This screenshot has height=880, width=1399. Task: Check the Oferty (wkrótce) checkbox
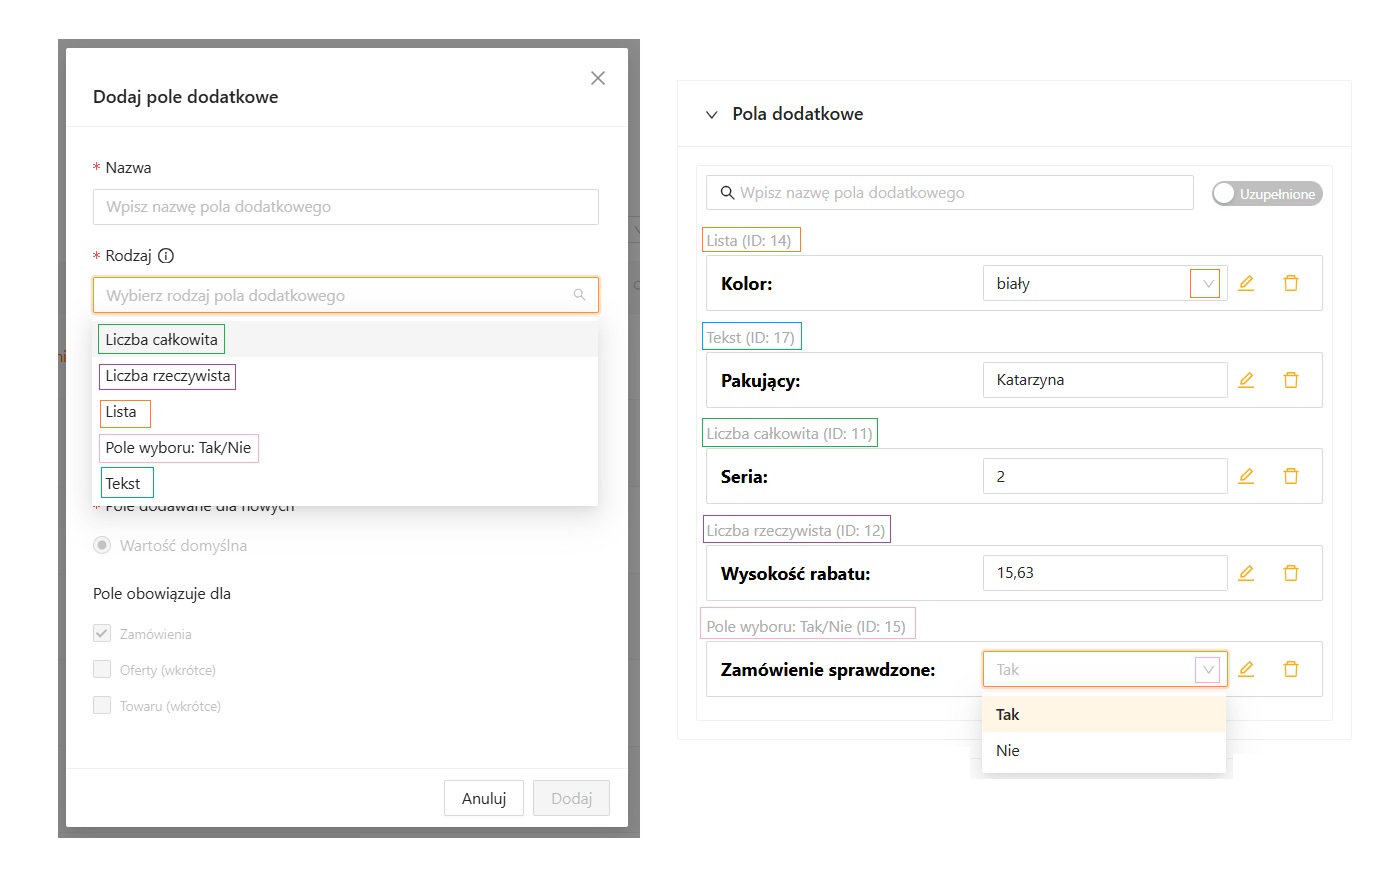102,669
